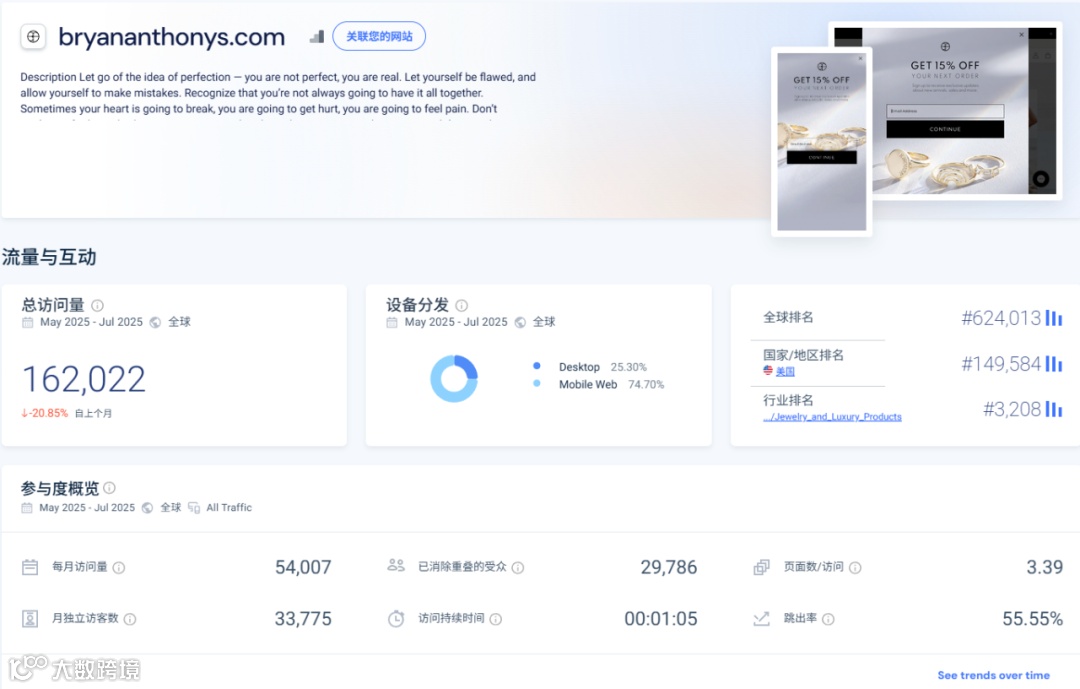The image size is (1080, 689).
Task: Click the All Traffic filter label
Action: (x=229, y=508)
